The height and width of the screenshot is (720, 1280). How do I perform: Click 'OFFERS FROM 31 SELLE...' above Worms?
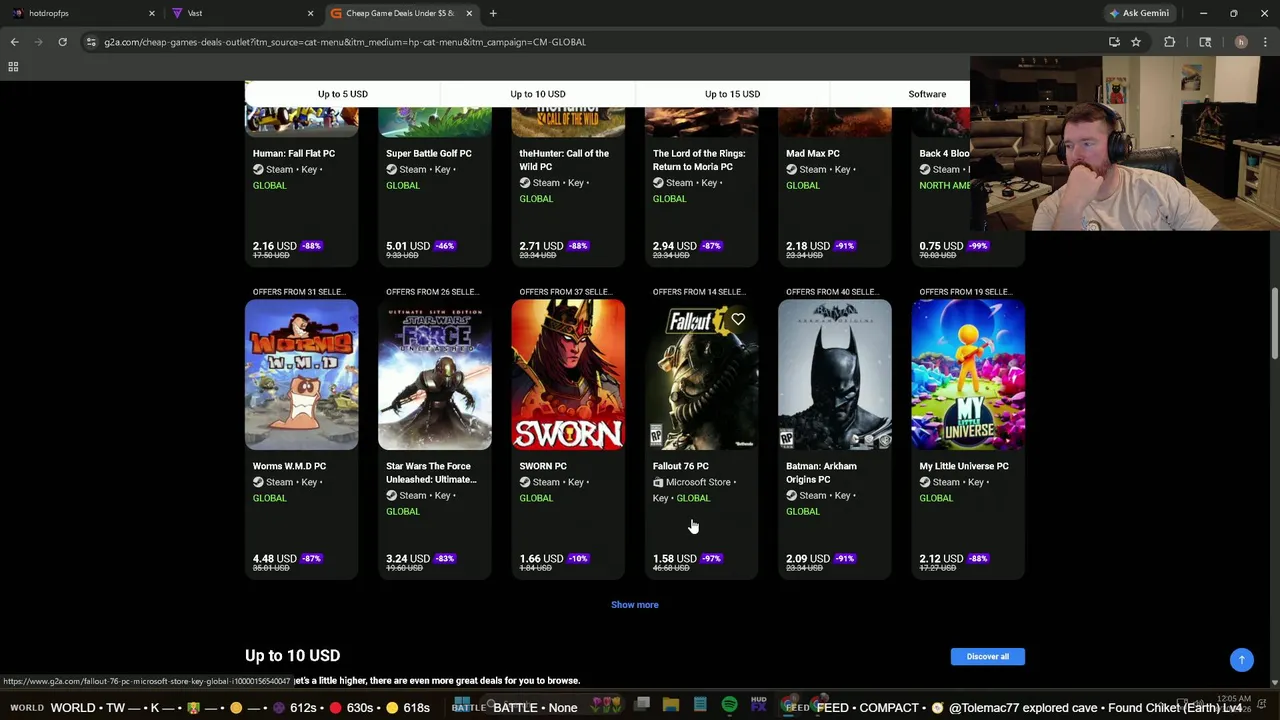pyautogui.click(x=298, y=292)
